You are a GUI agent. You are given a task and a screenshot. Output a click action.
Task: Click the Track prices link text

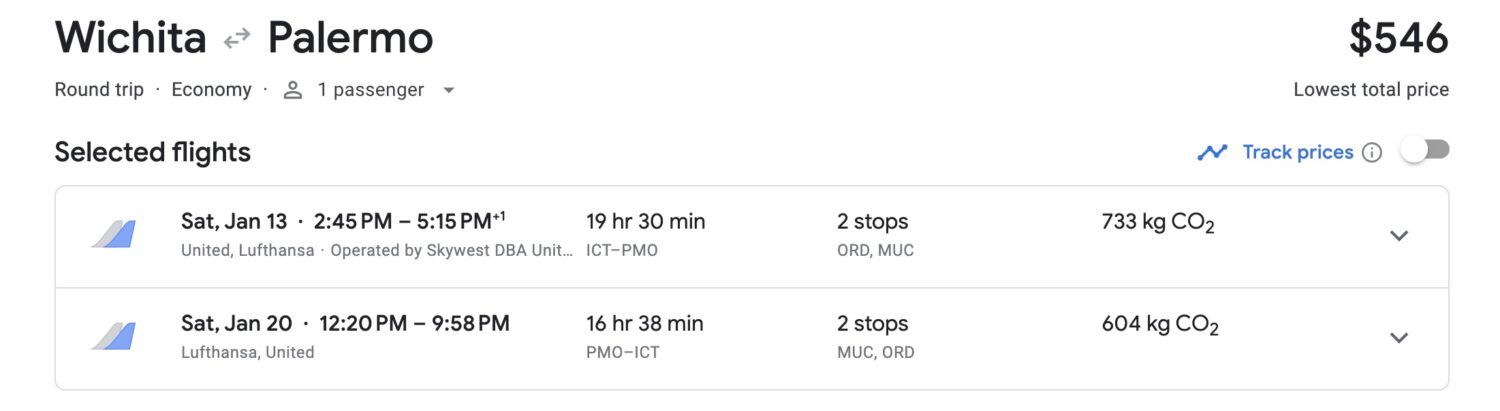(x=1297, y=152)
